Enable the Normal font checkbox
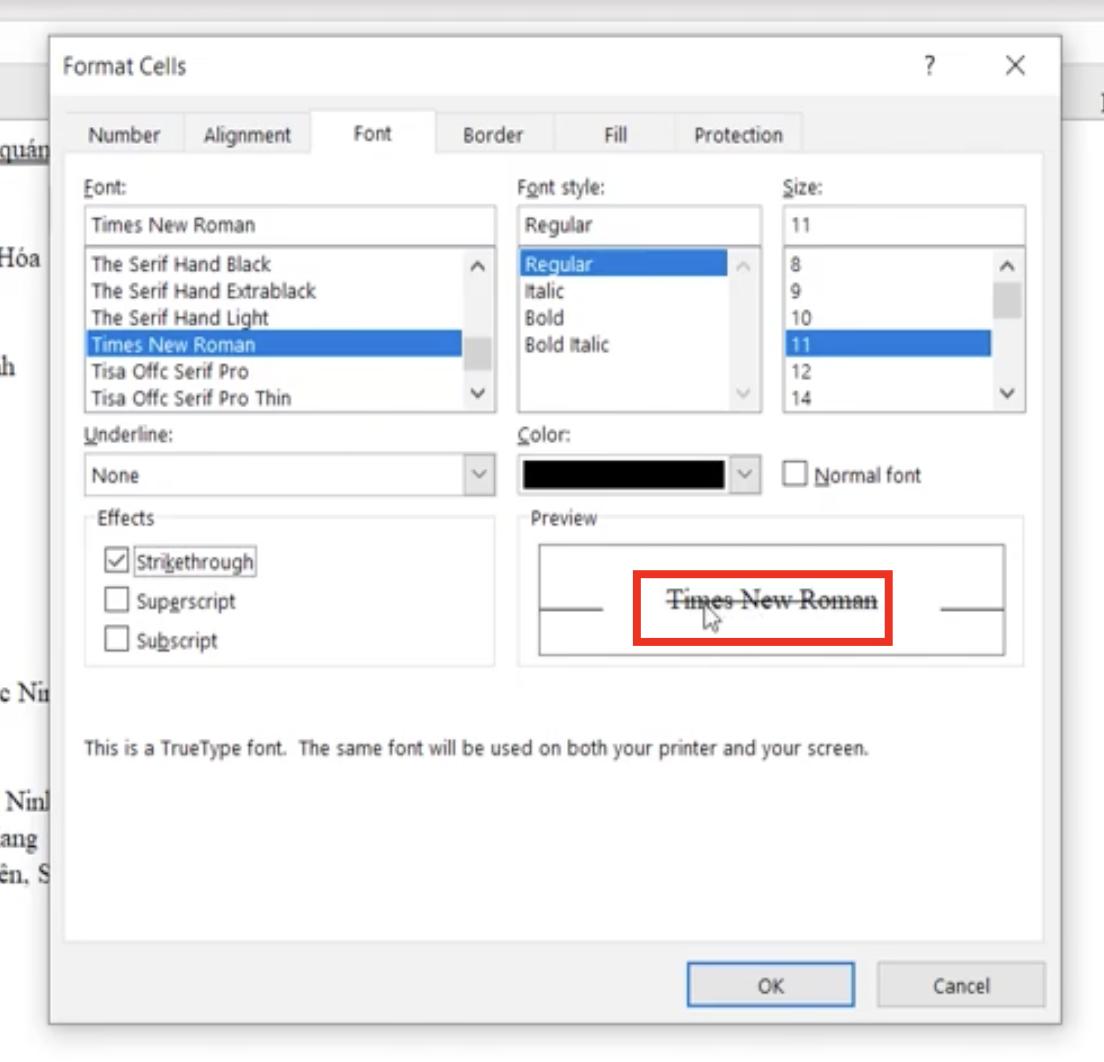1104x1062 pixels. [x=795, y=474]
